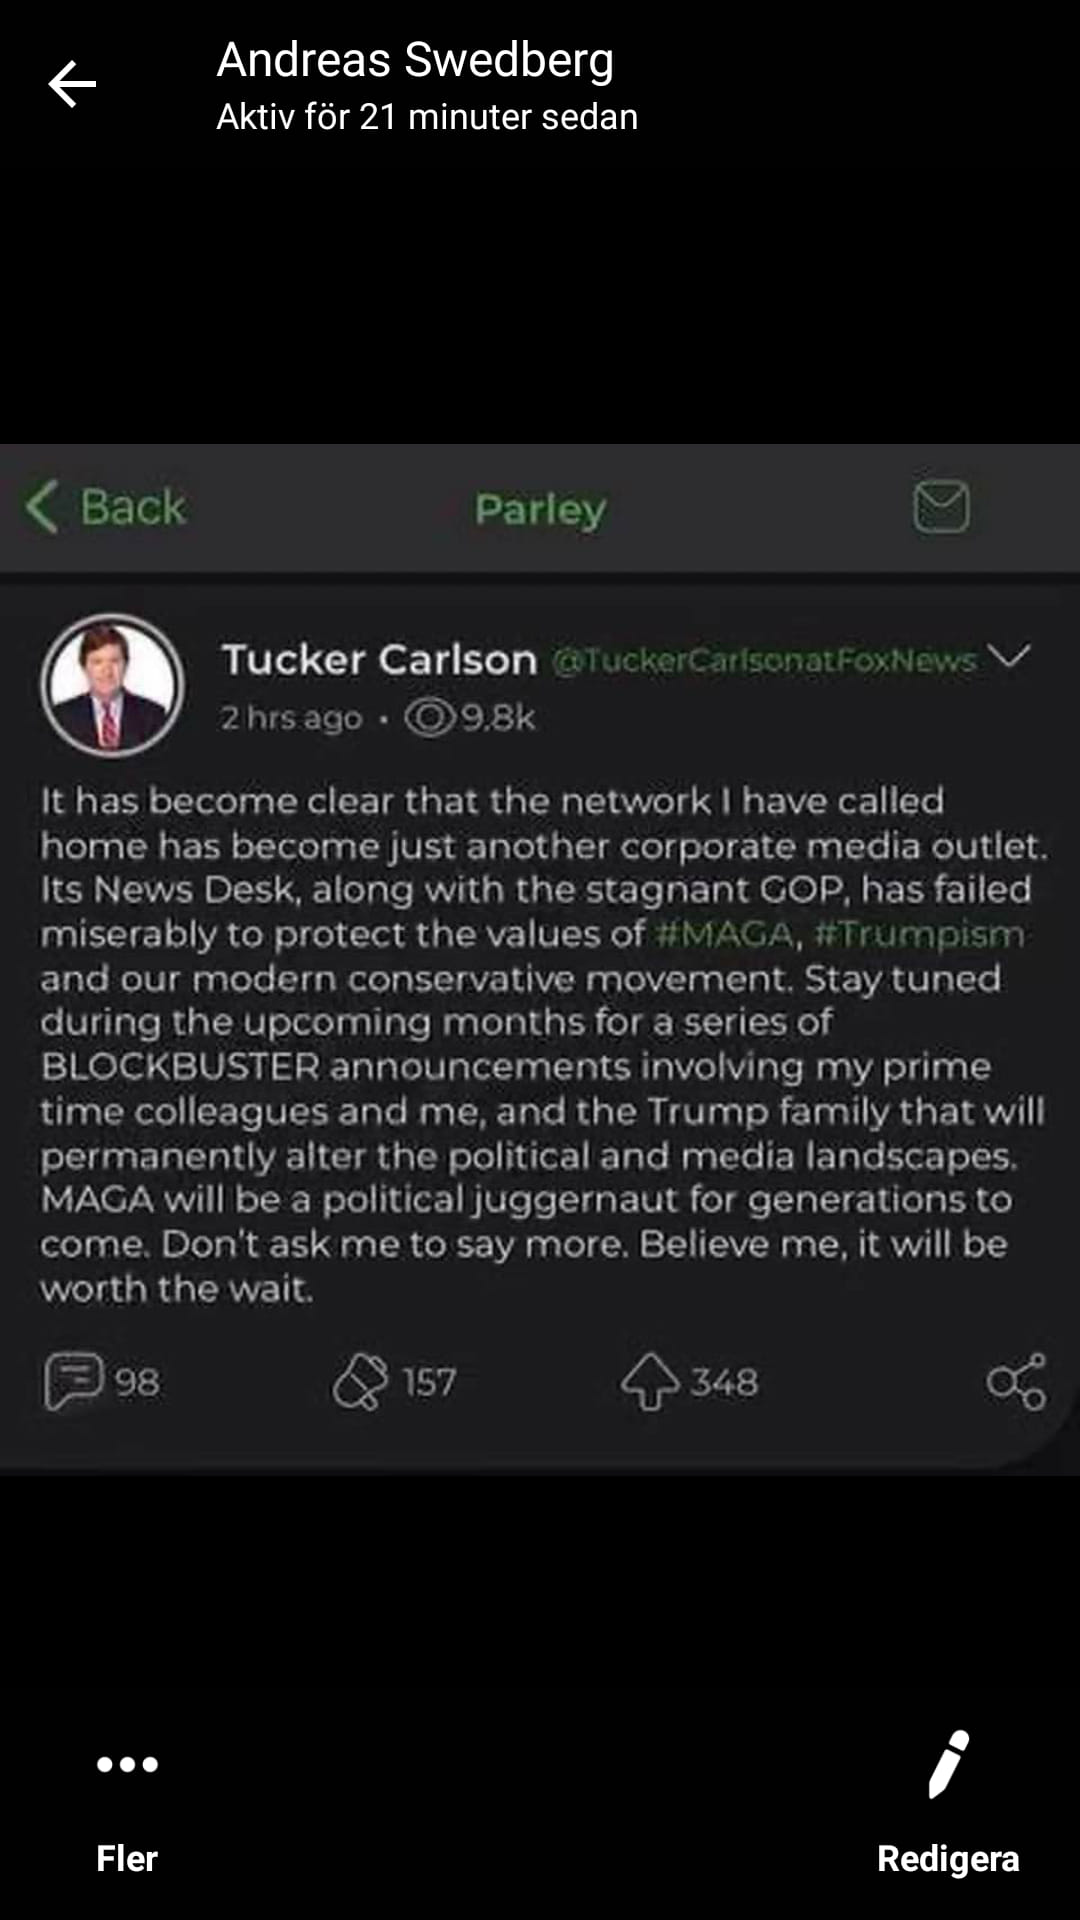This screenshot has height=1920, width=1080.
Task: Tap the post body text paragraph
Action: (540, 1044)
